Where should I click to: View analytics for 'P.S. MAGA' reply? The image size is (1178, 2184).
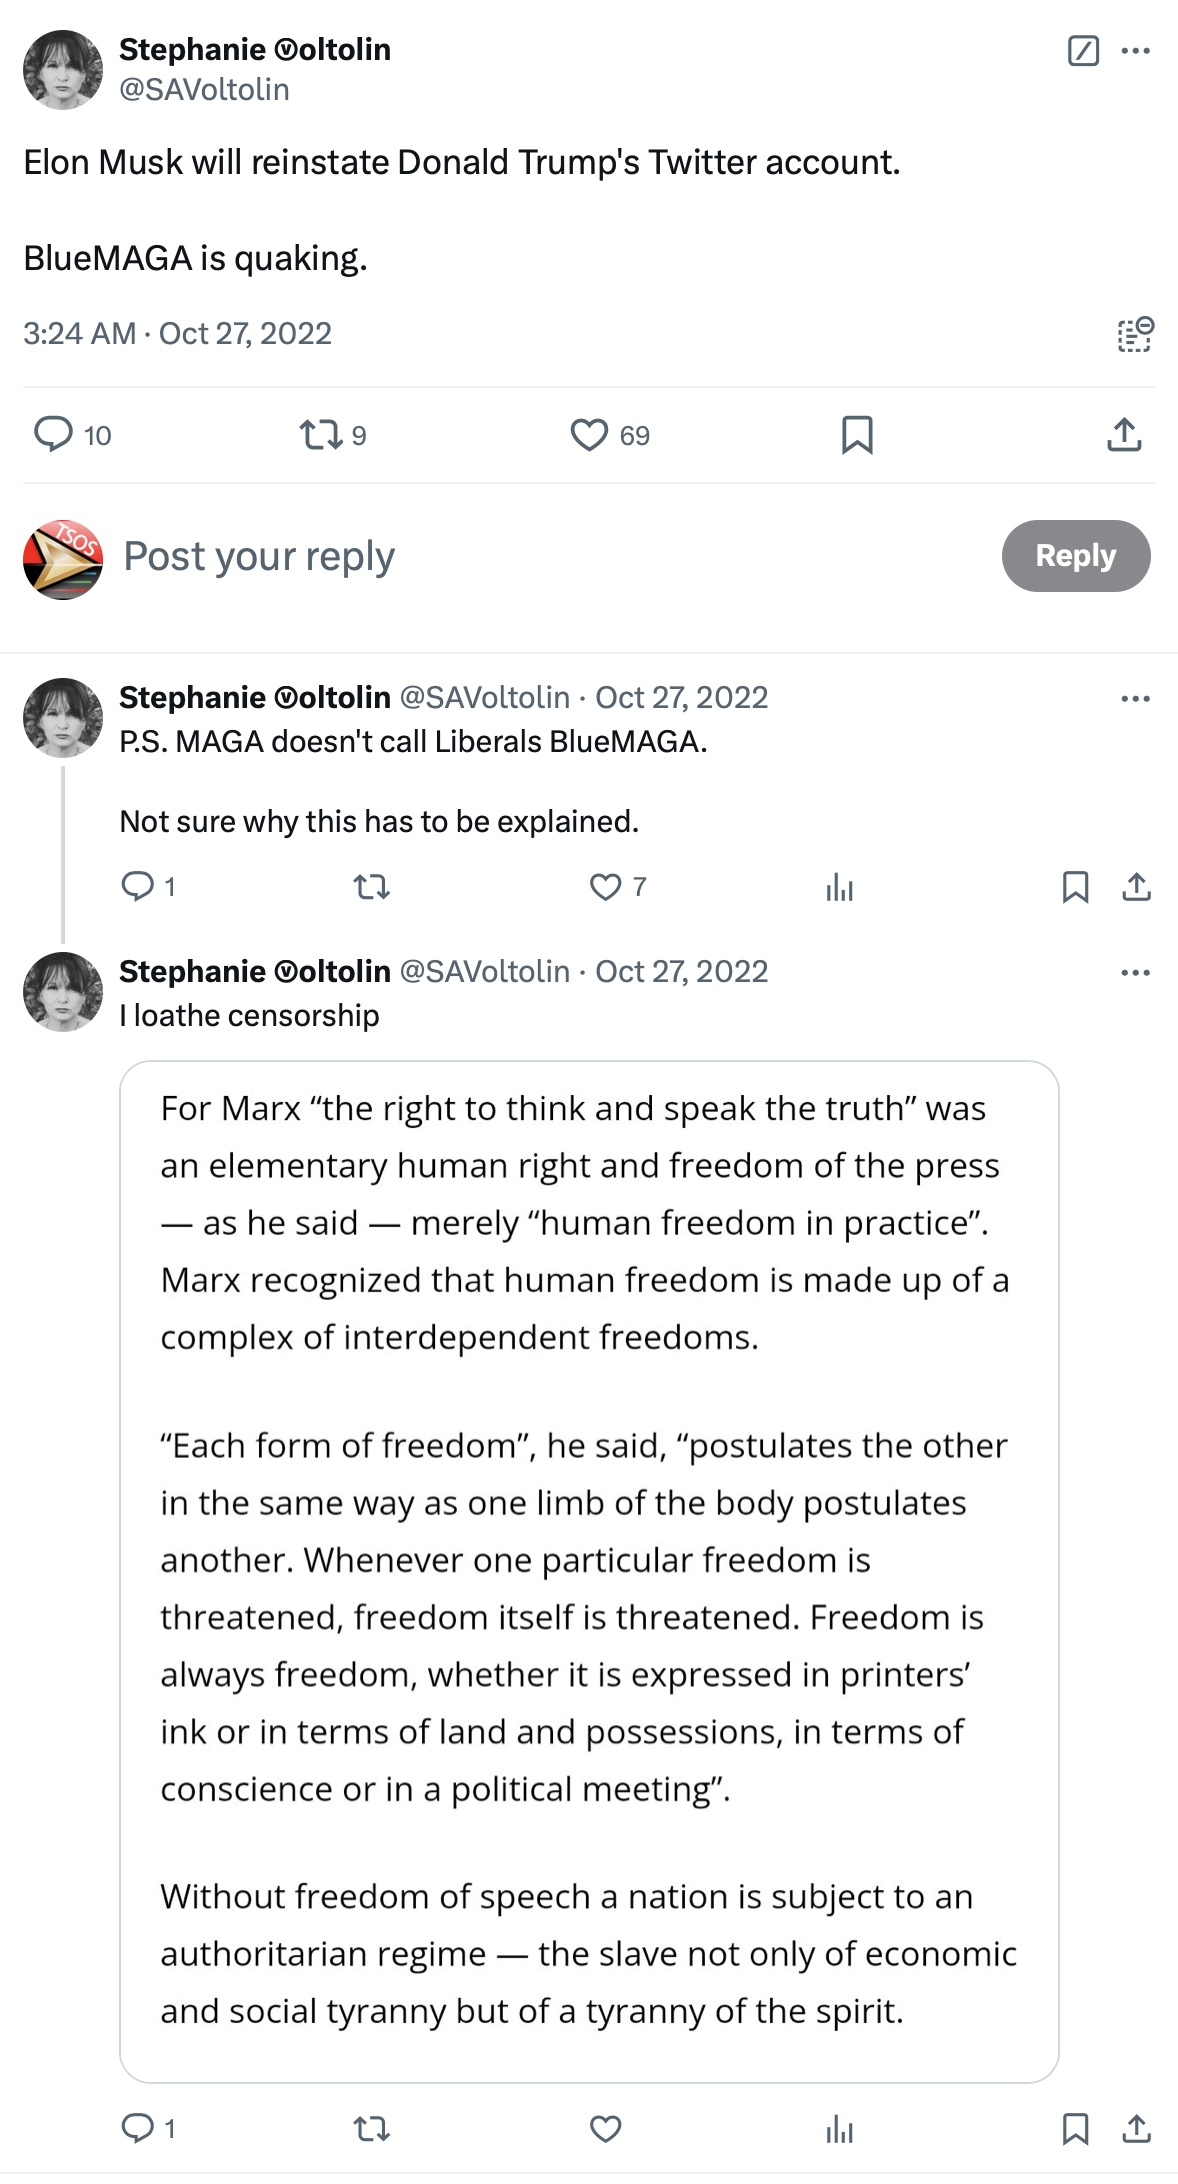pyautogui.click(x=839, y=887)
